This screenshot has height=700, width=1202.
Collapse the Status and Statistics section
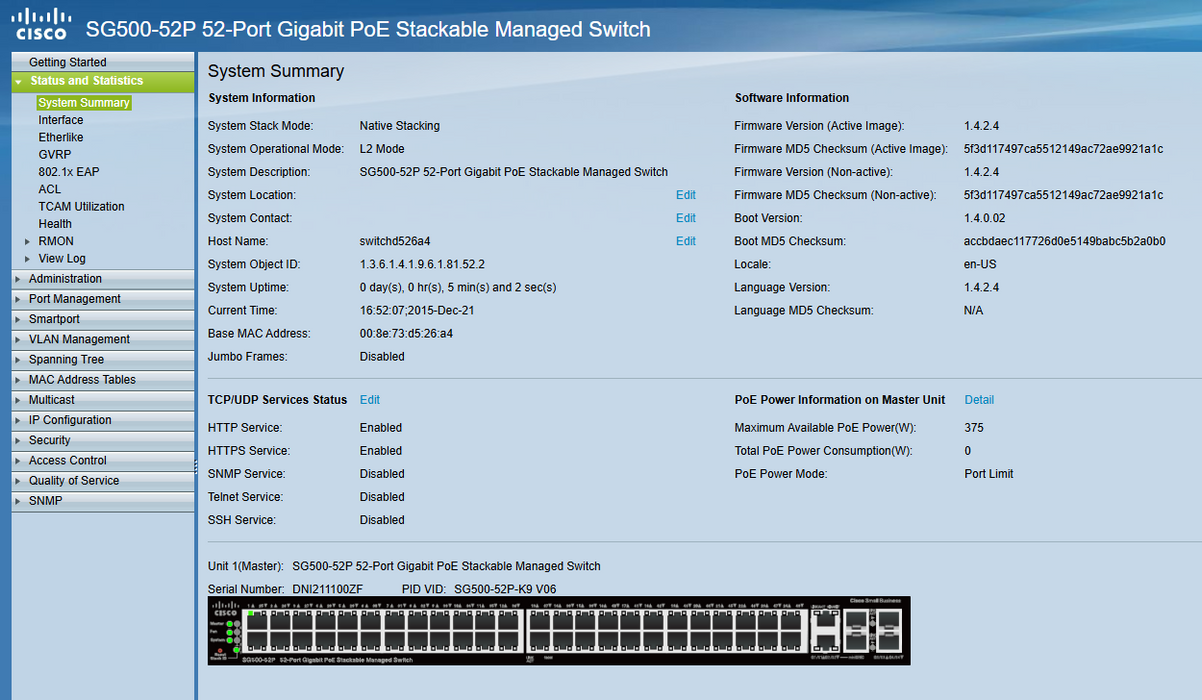tap(73, 81)
